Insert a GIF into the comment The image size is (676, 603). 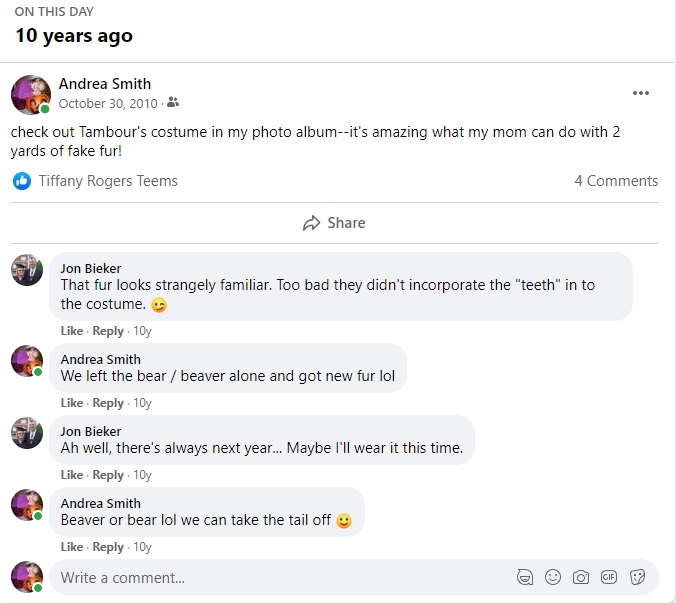tap(609, 577)
